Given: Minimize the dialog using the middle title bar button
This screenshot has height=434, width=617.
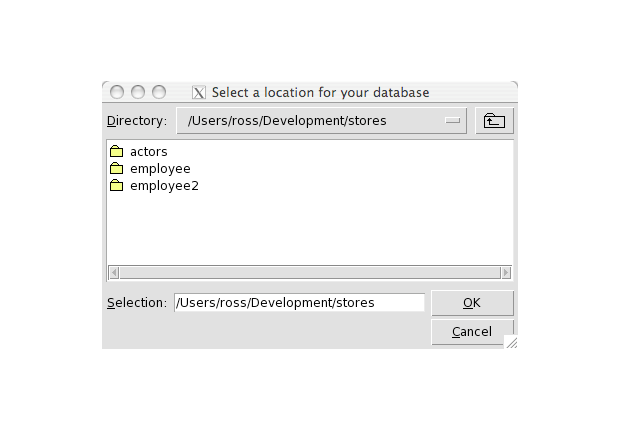Looking at the screenshot, I should click(x=138, y=92).
